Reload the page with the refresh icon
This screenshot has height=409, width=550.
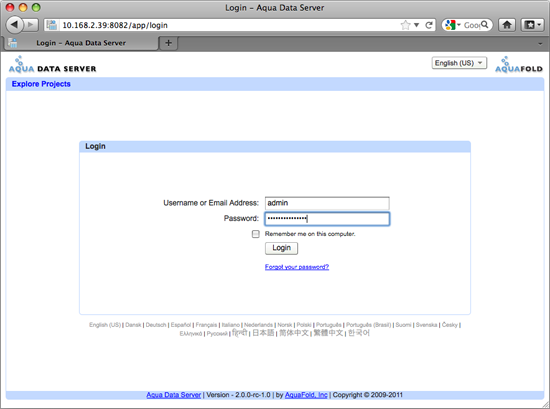coord(429,25)
